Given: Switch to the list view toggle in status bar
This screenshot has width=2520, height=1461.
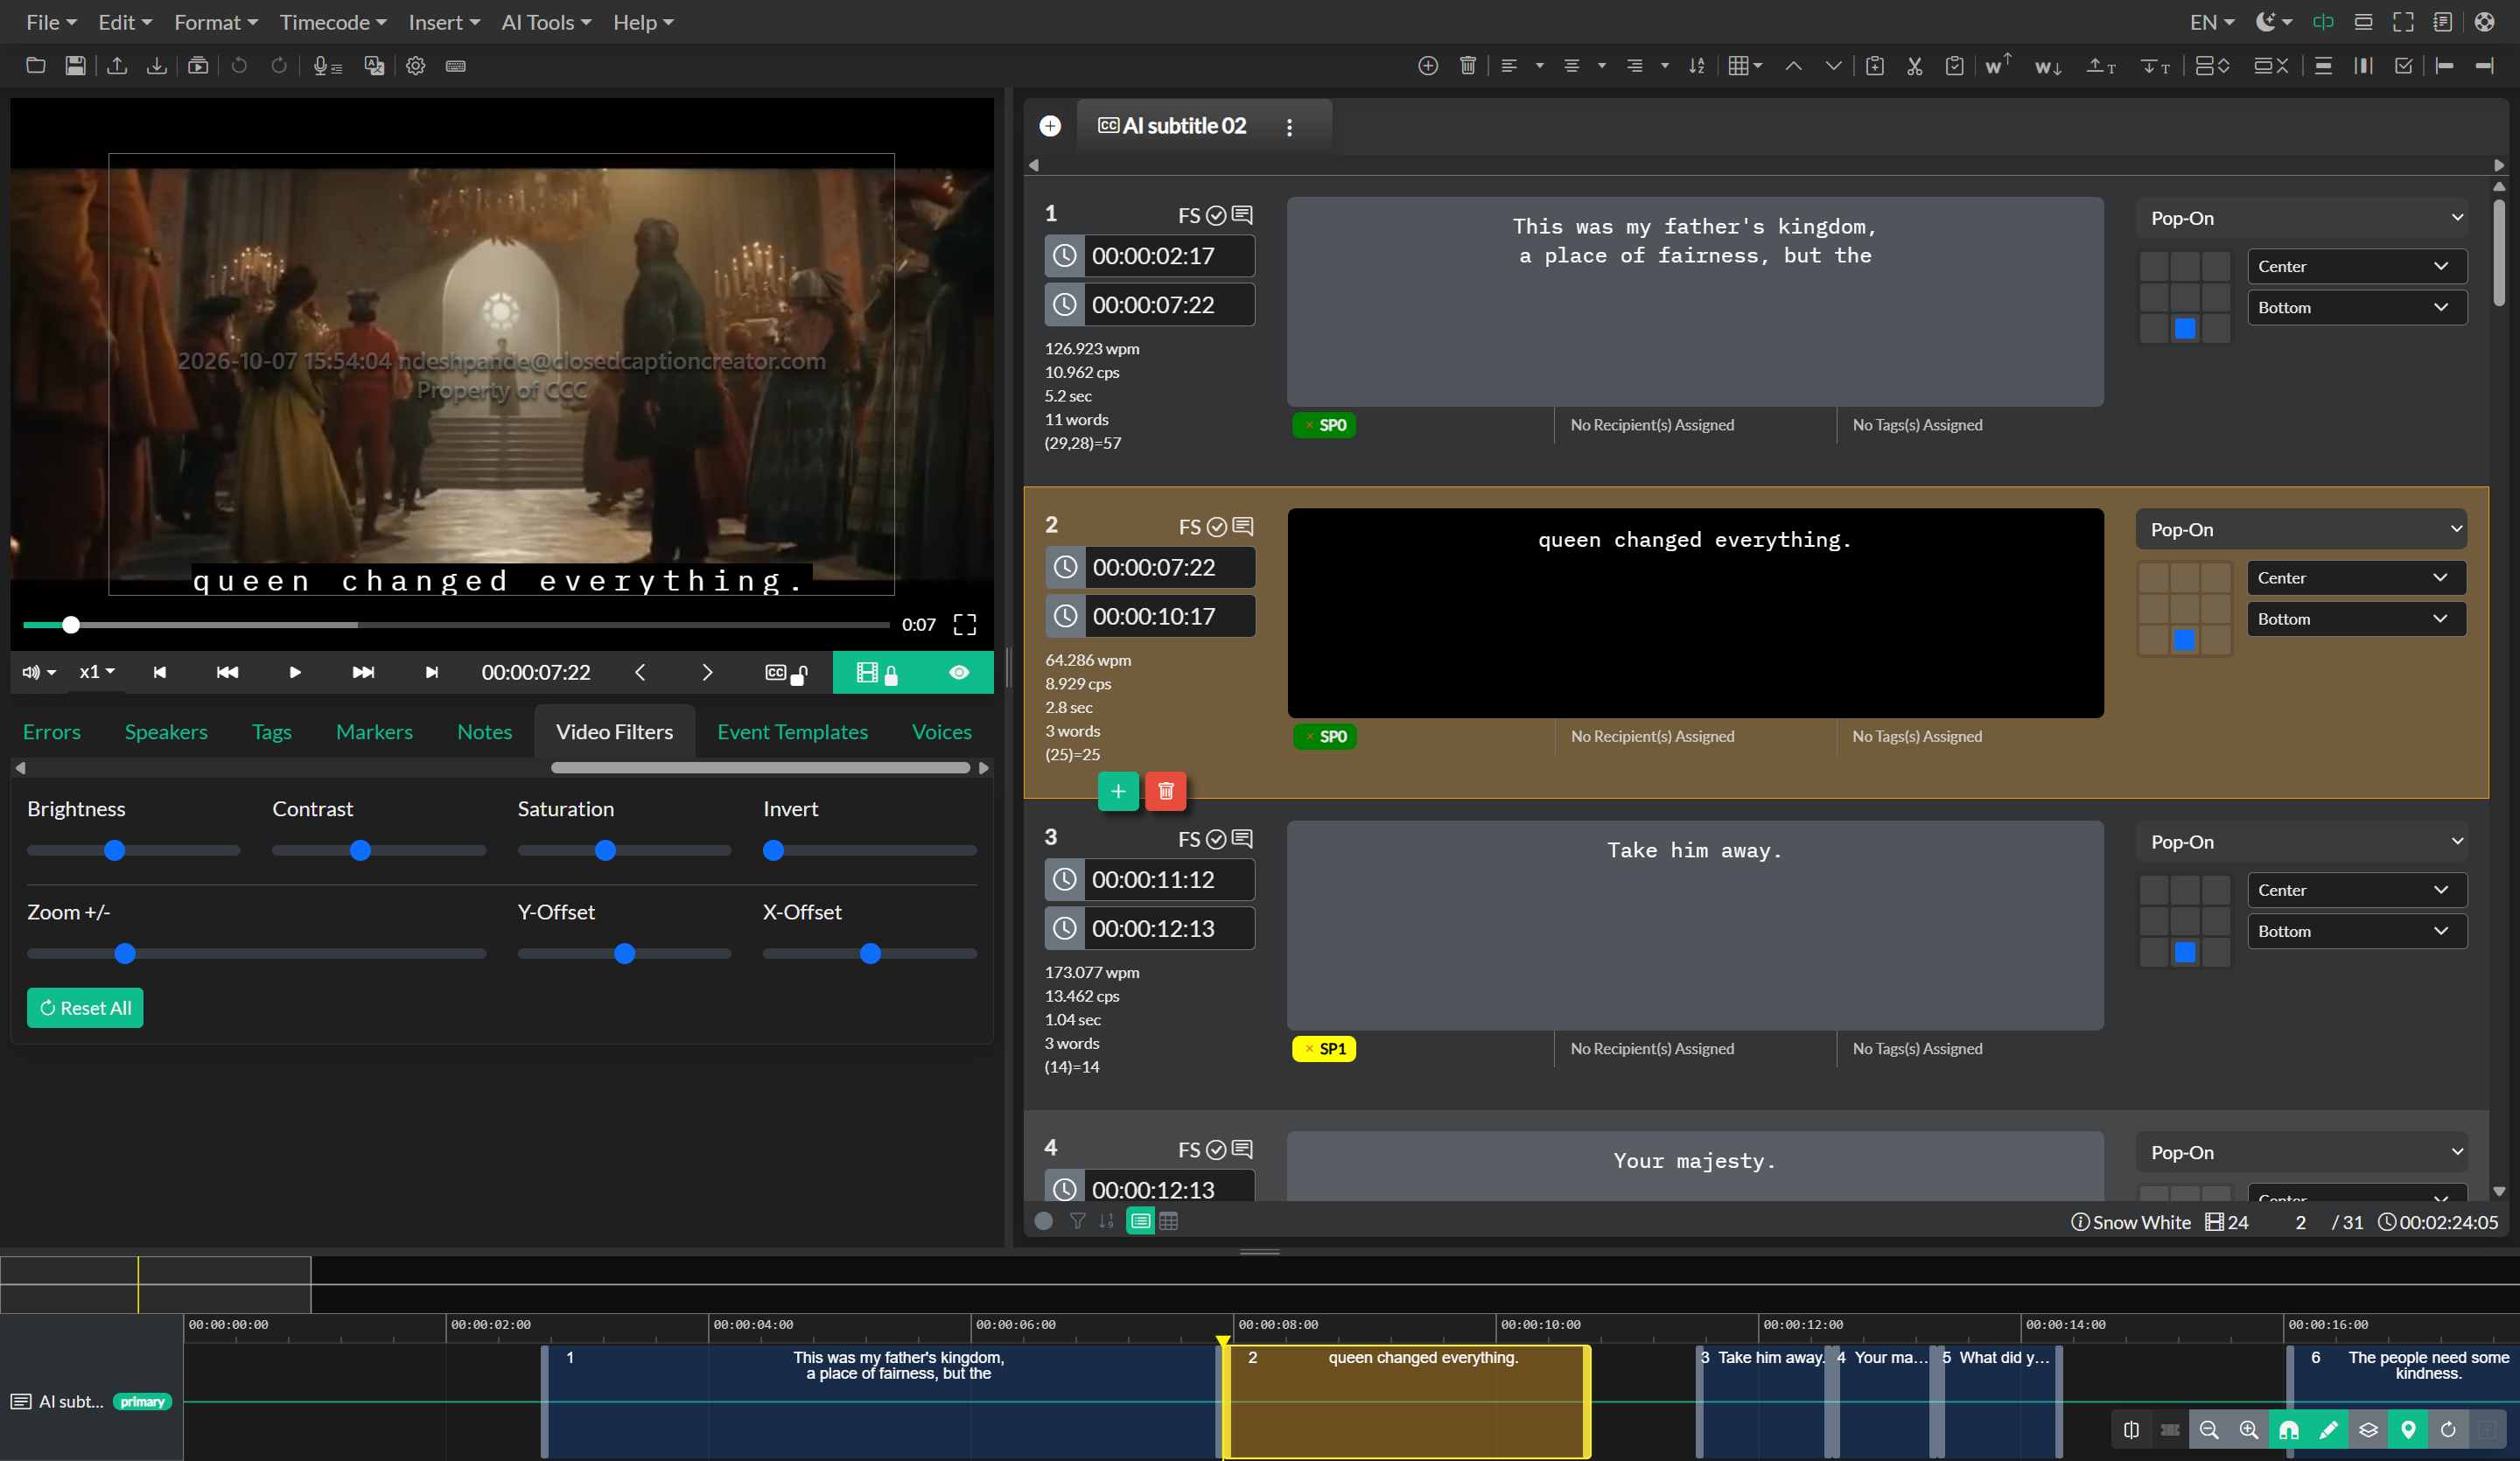Looking at the screenshot, I should [1140, 1221].
